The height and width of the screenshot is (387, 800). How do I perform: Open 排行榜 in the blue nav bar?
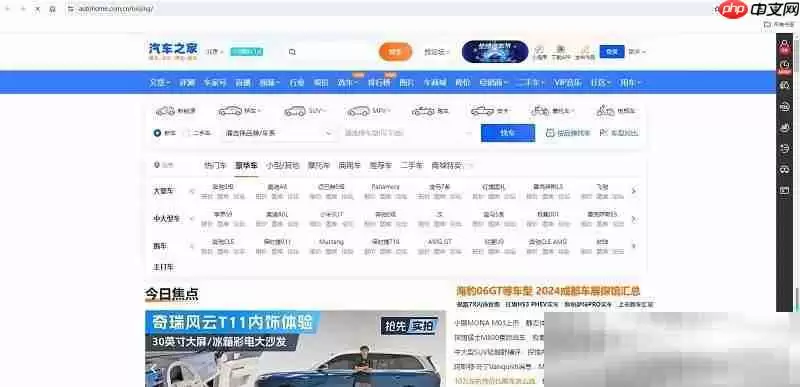pyautogui.click(x=379, y=83)
